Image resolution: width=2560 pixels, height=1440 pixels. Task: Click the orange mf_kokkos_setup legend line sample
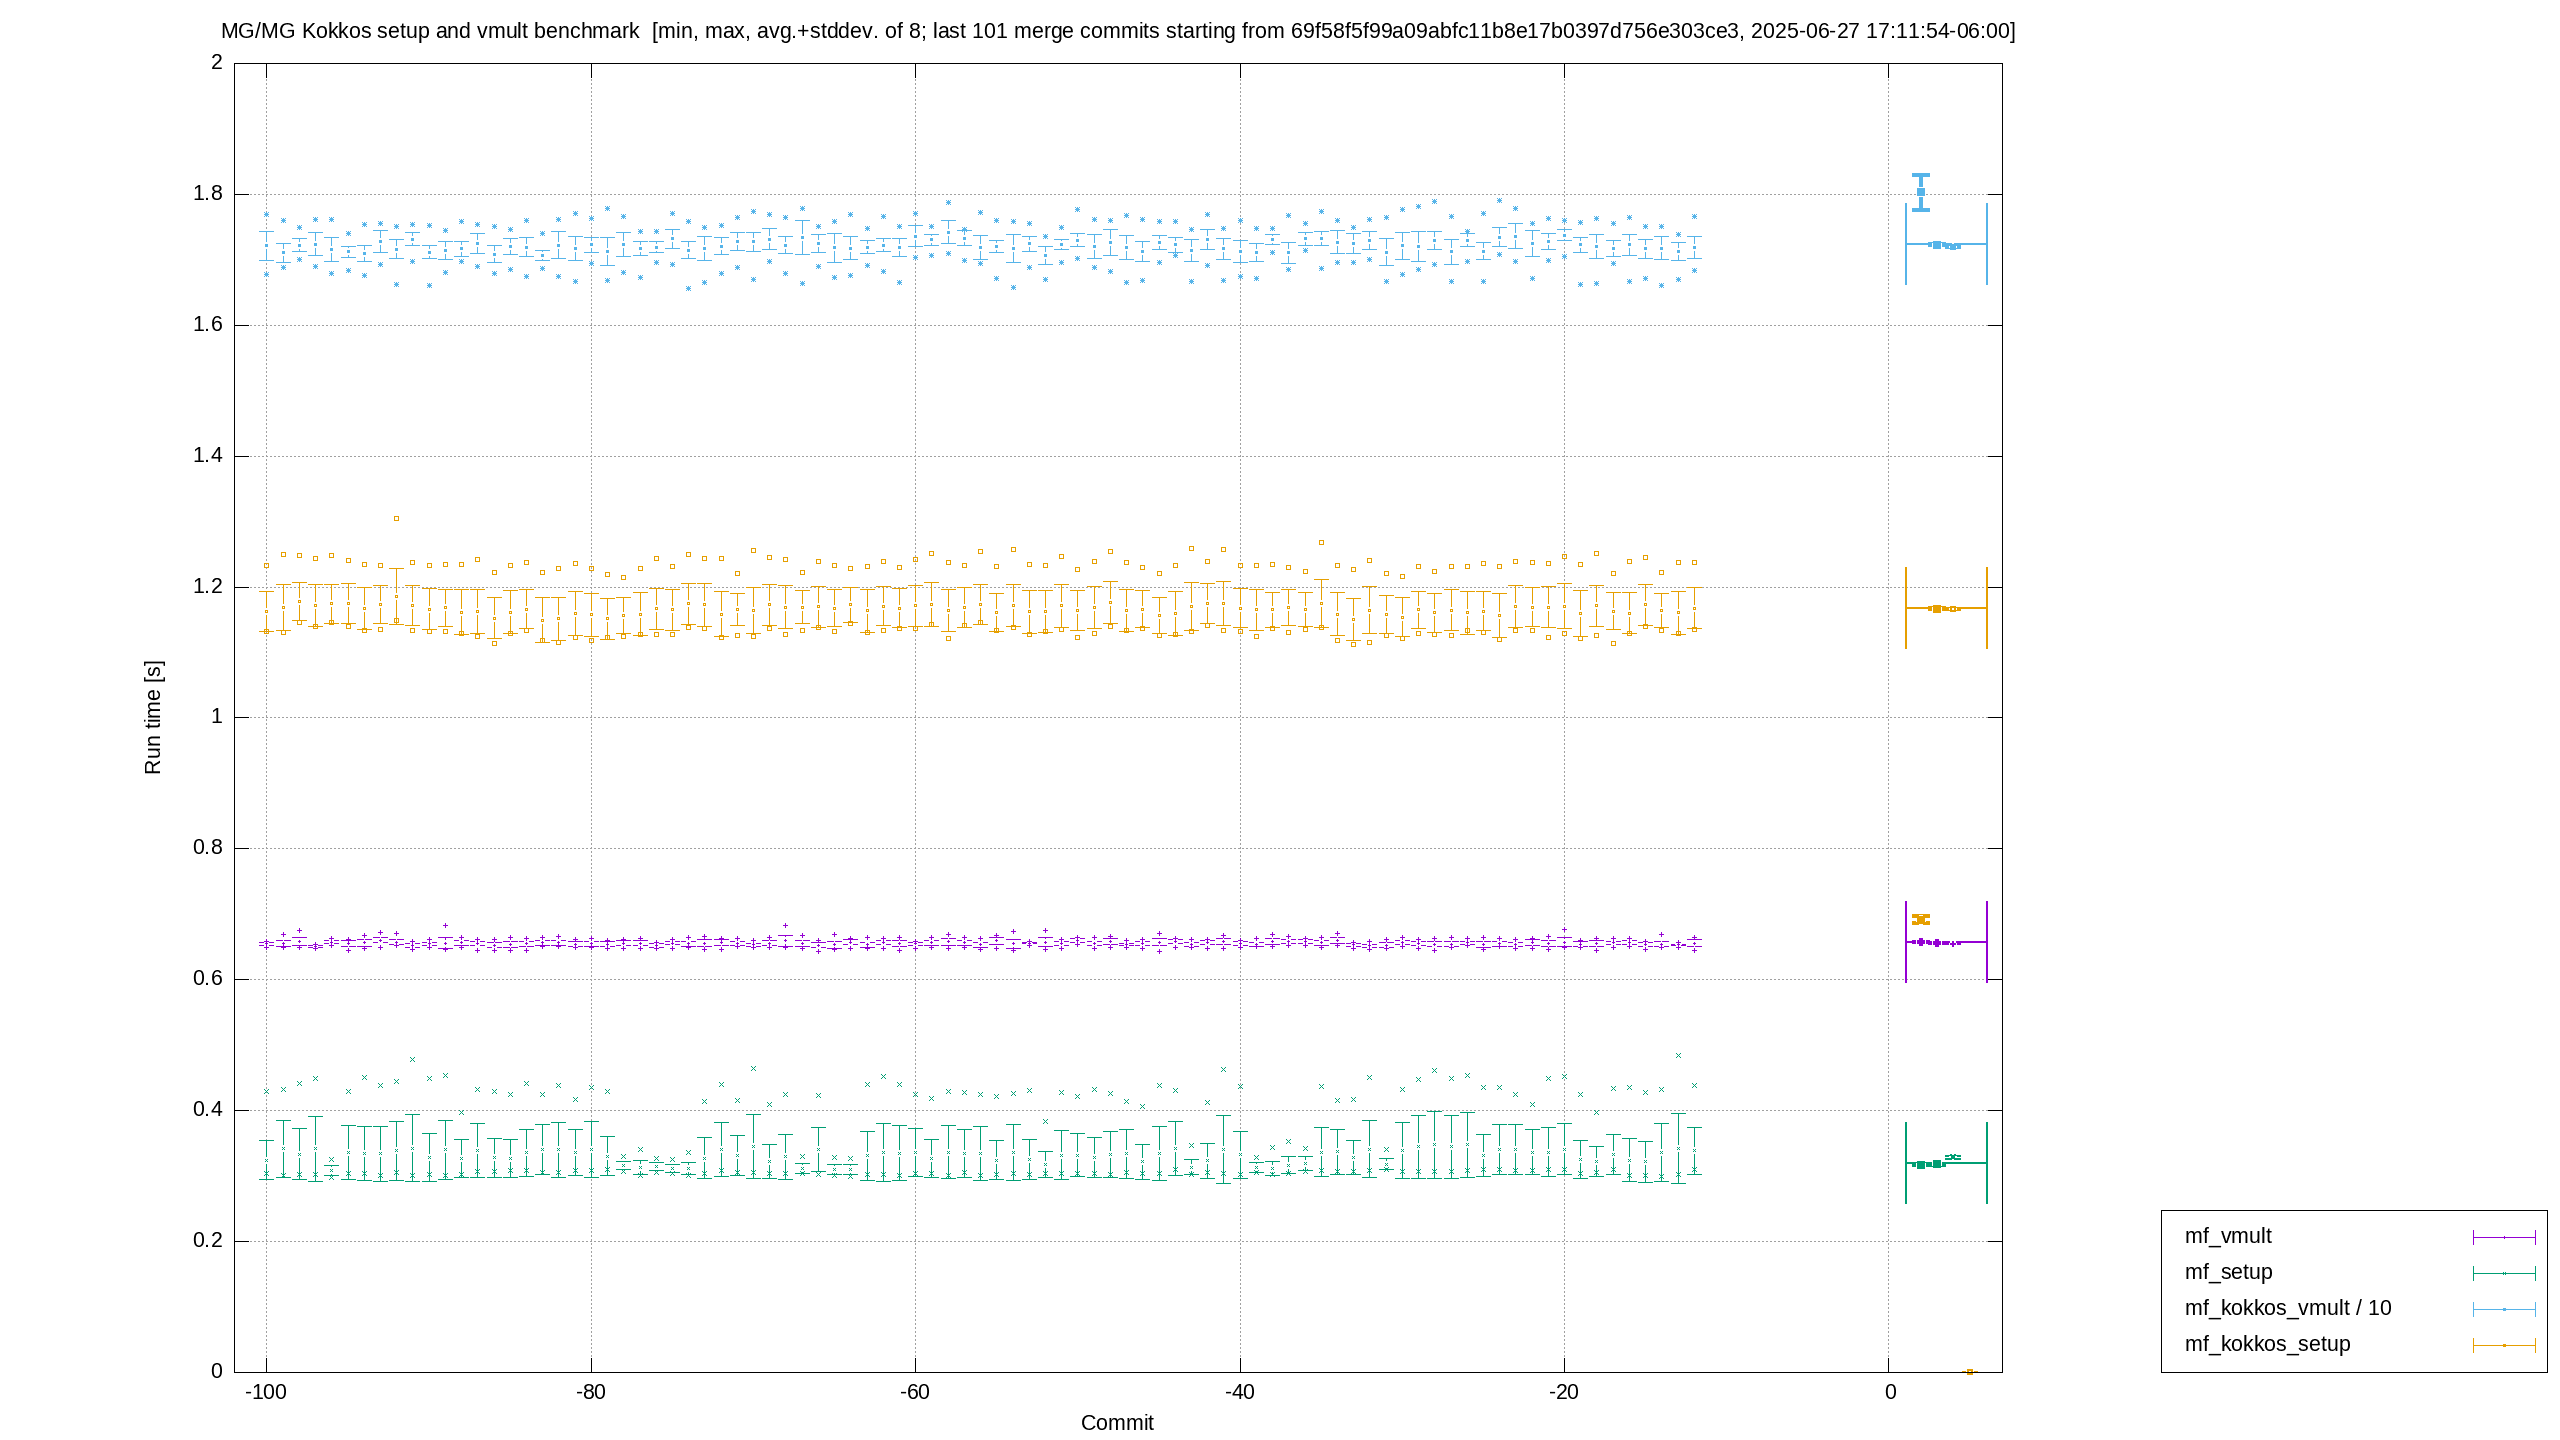click(2504, 1346)
